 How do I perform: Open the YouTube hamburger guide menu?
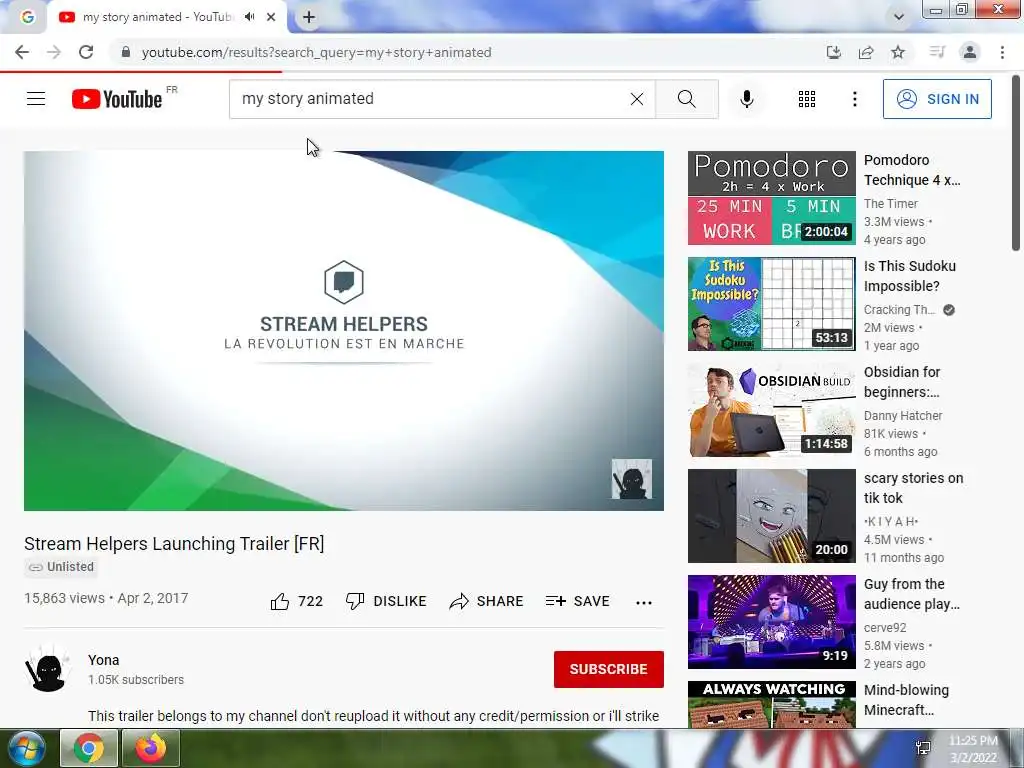click(x=36, y=99)
